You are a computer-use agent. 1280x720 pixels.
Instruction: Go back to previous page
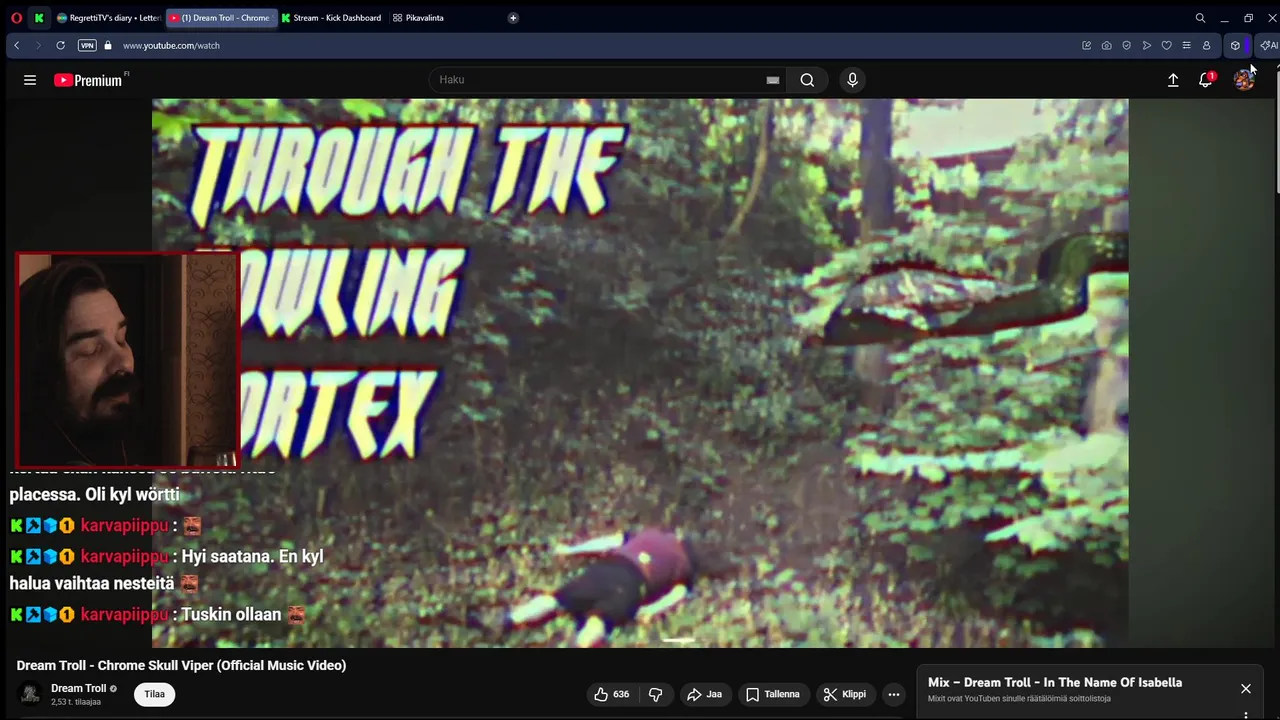tap(17, 45)
